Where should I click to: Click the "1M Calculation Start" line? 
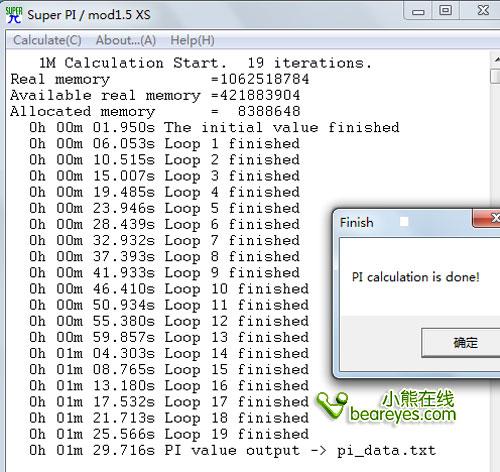[x=205, y=63]
